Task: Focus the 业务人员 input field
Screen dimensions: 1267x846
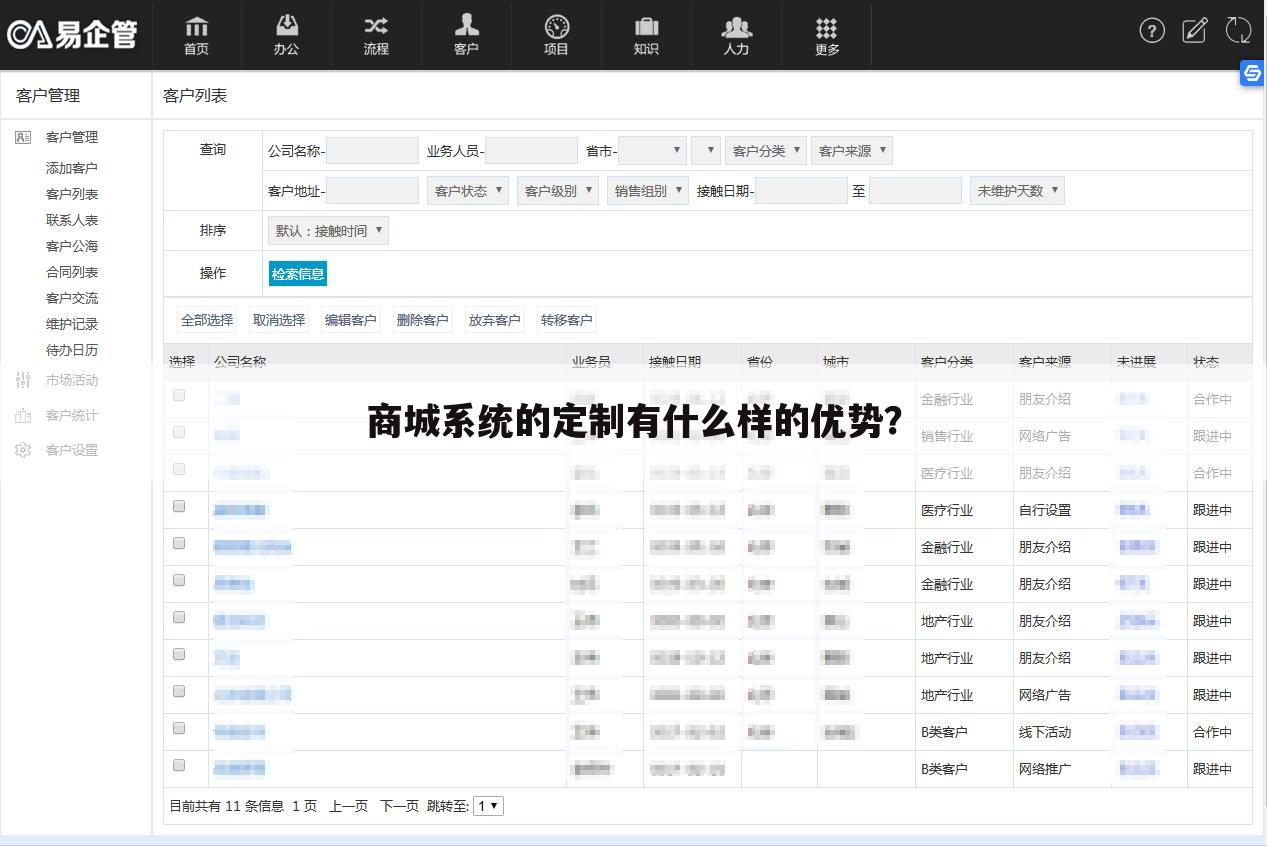Action: coord(531,151)
